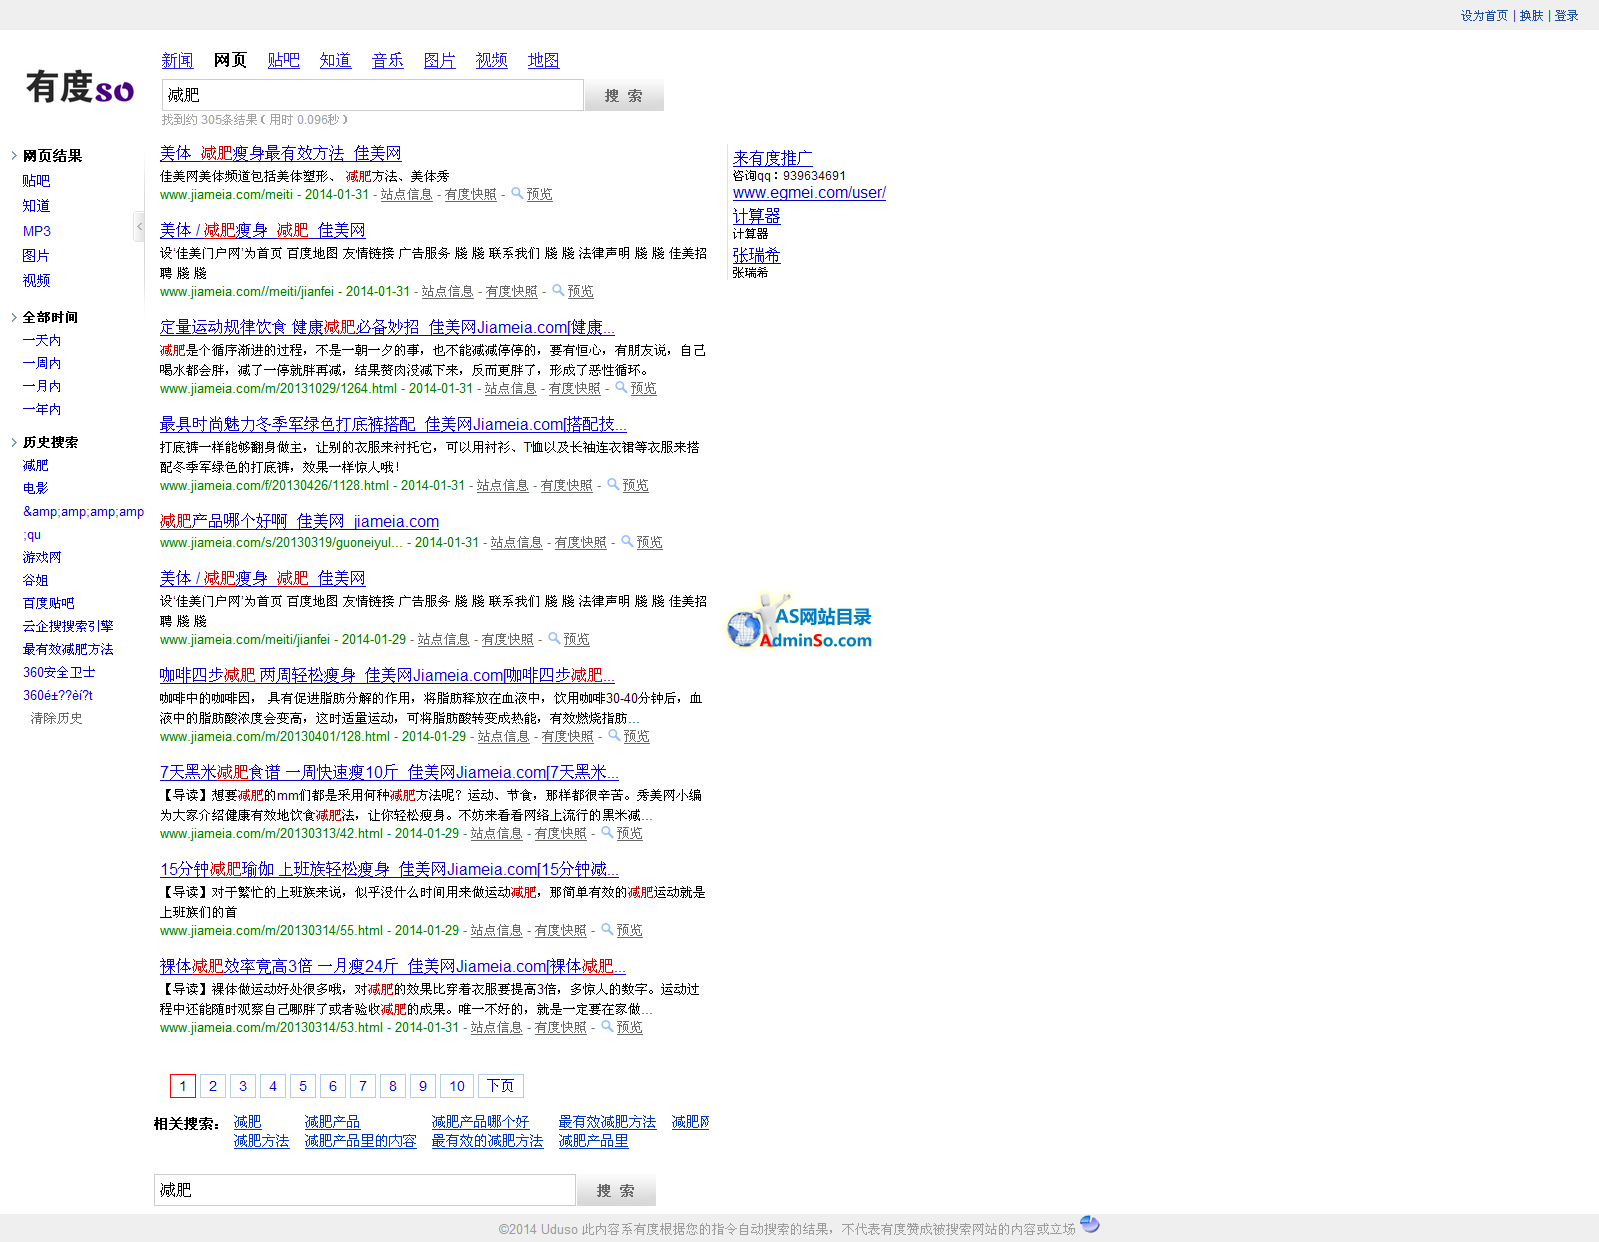Image resolution: width=1599 pixels, height=1242 pixels.
Task: Open result 15分钟减肥瑜伽
Action: tap(389, 869)
